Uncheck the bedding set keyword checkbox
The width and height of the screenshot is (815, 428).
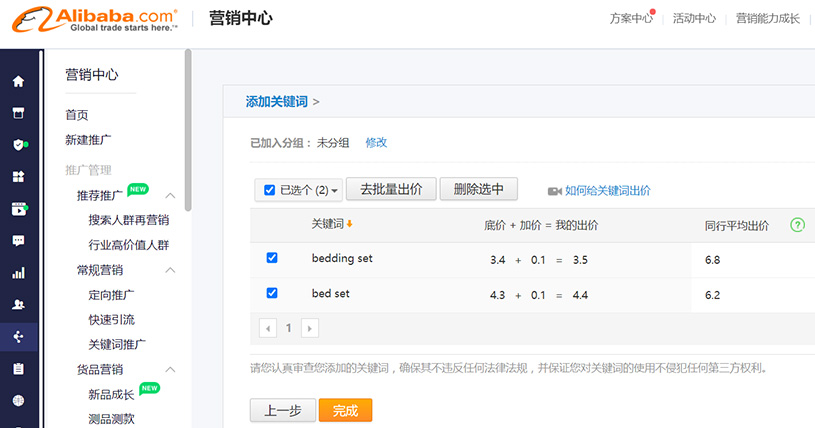(x=272, y=257)
